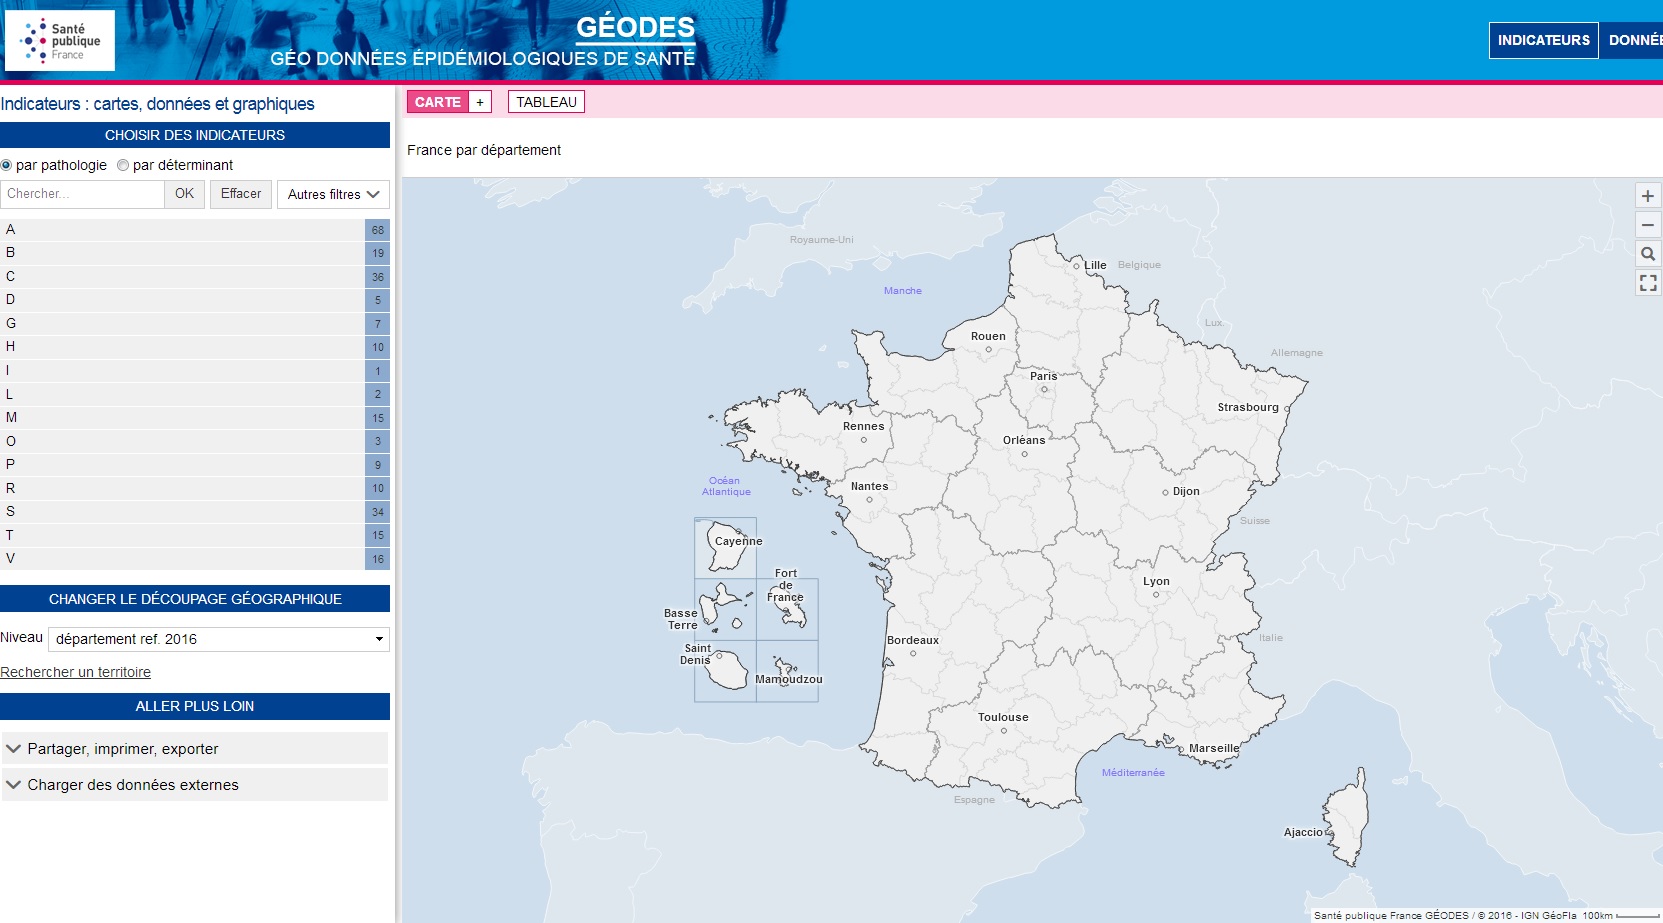Expand the 'C' indicator group
1663x923 pixels.
point(195,276)
